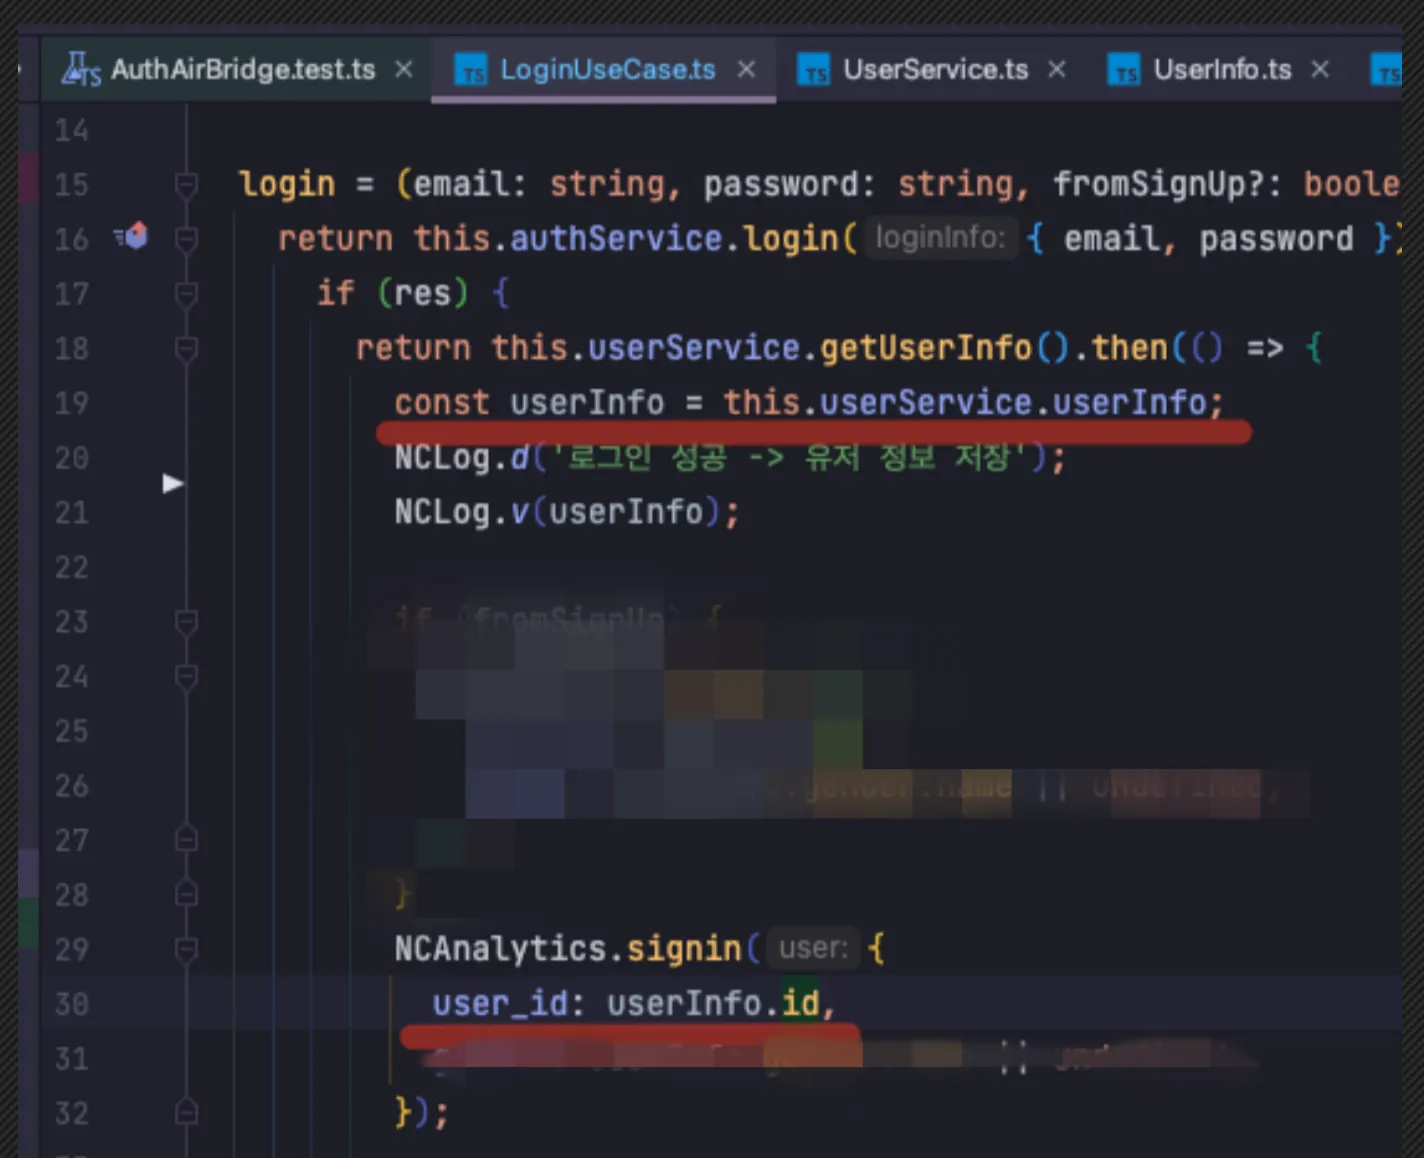Screen dimensions: 1424x1158
Task: Click the TS file icon on UserService.ts tab
Action: (813, 70)
